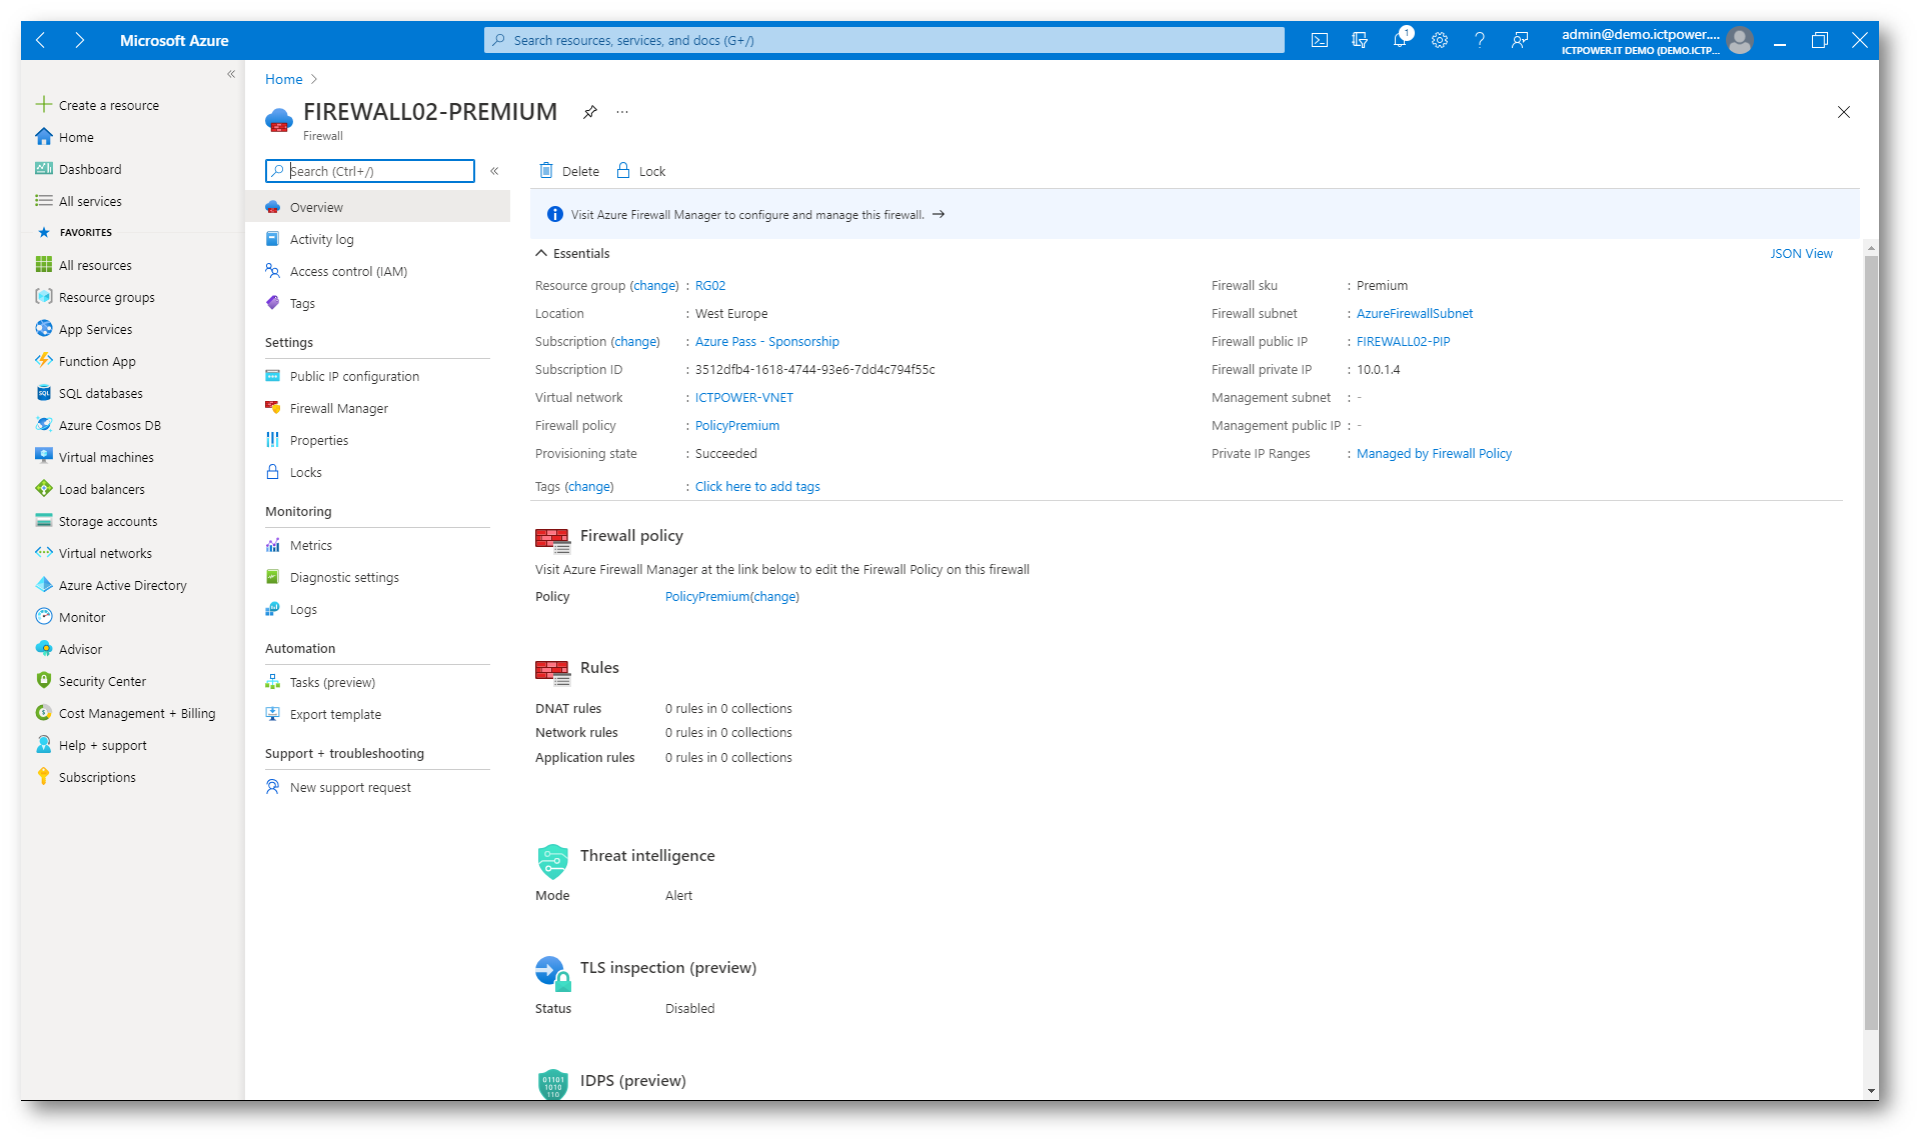Select Overview in the resource menu

[378, 207]
